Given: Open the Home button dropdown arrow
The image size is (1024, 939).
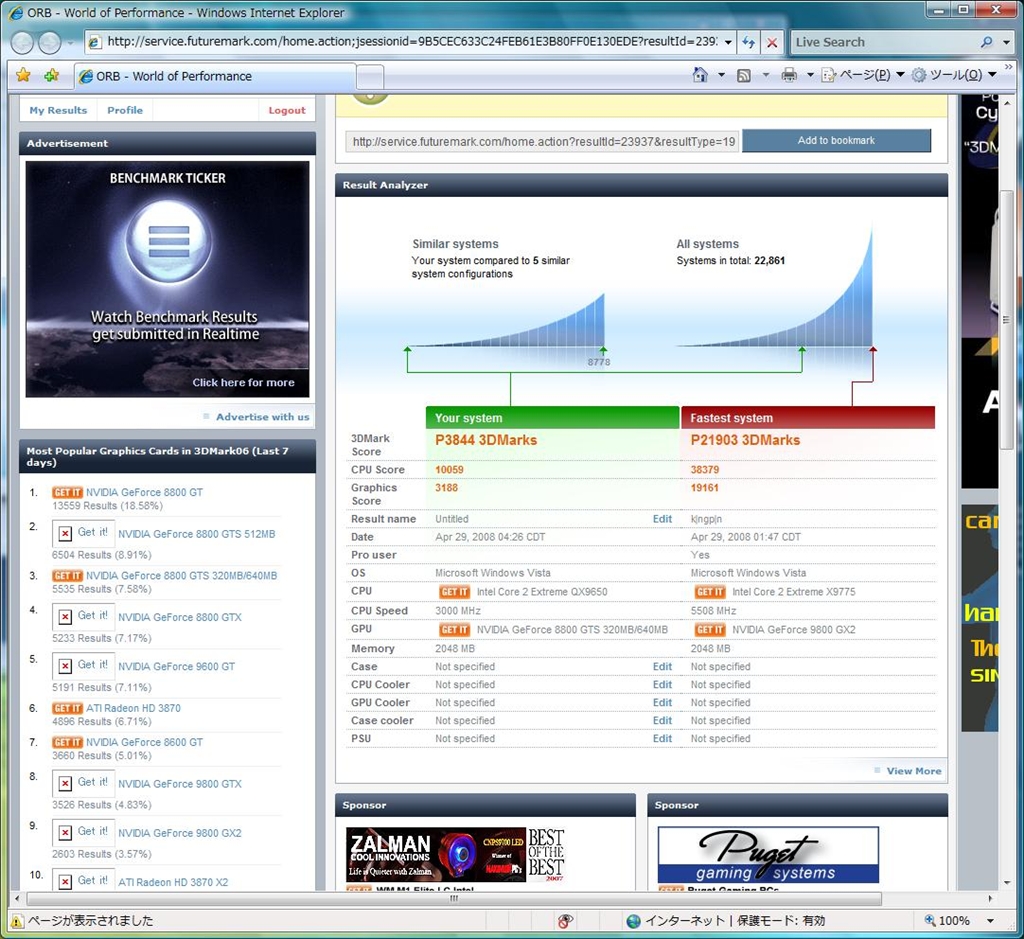Looking at the screenshot, I should tap(721, 75).
